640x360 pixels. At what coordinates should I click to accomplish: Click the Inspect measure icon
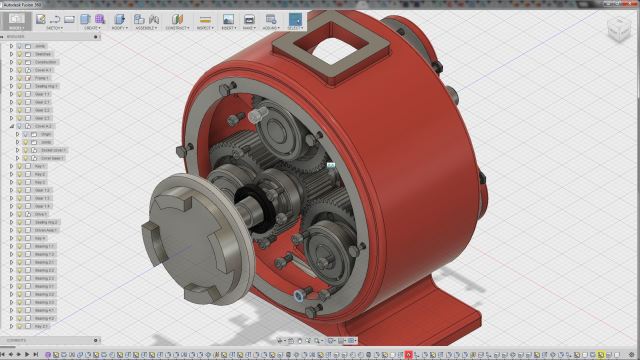(x=205, y=19)
